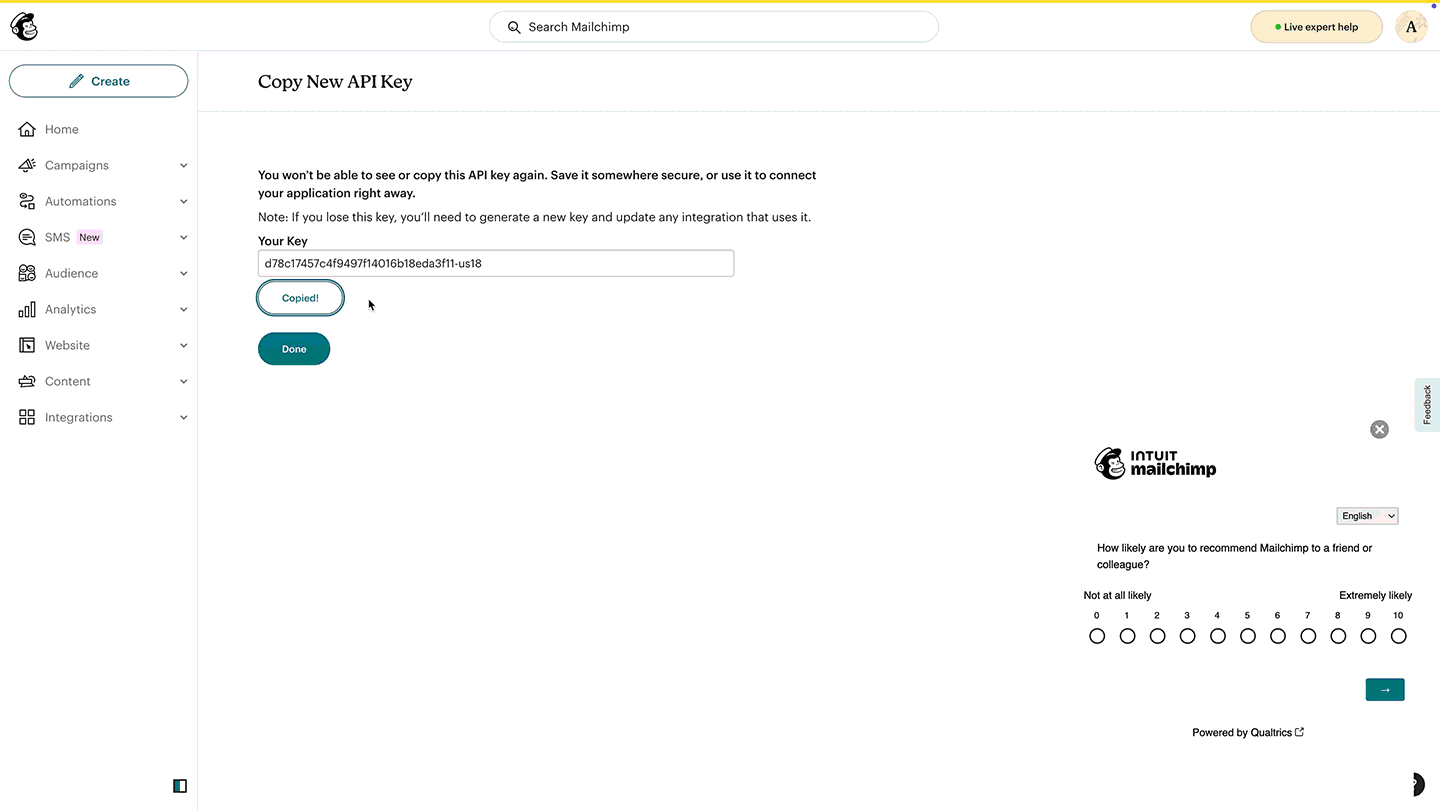This screenshot has width=1440, height=810.
Task: Click the Audience icon in sidebar
Action: pos(27,273)
